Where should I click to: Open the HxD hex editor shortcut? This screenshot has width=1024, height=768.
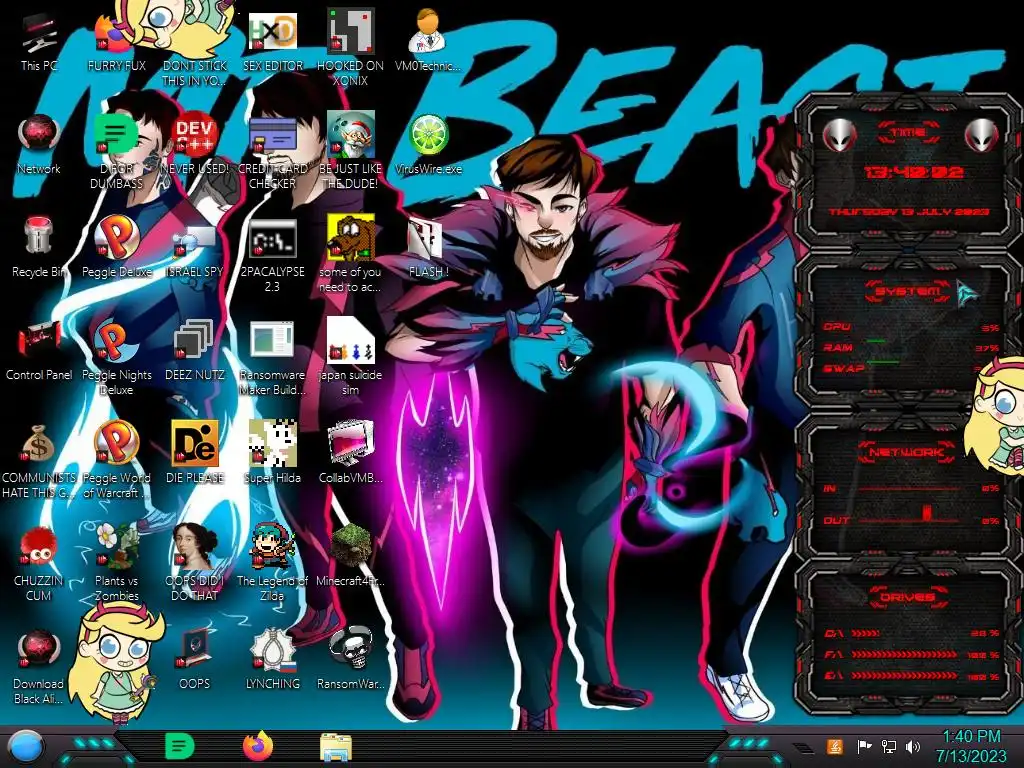coord(272,42)
